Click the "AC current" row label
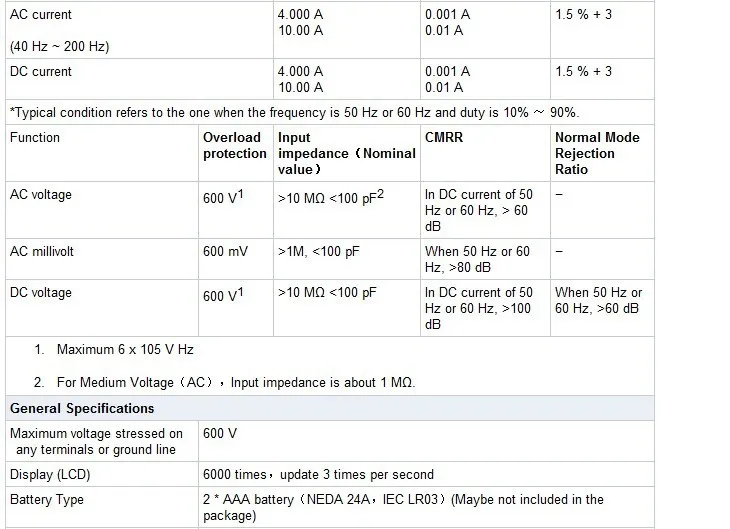Viewport: 730px width, 529px height. point(41,15)
